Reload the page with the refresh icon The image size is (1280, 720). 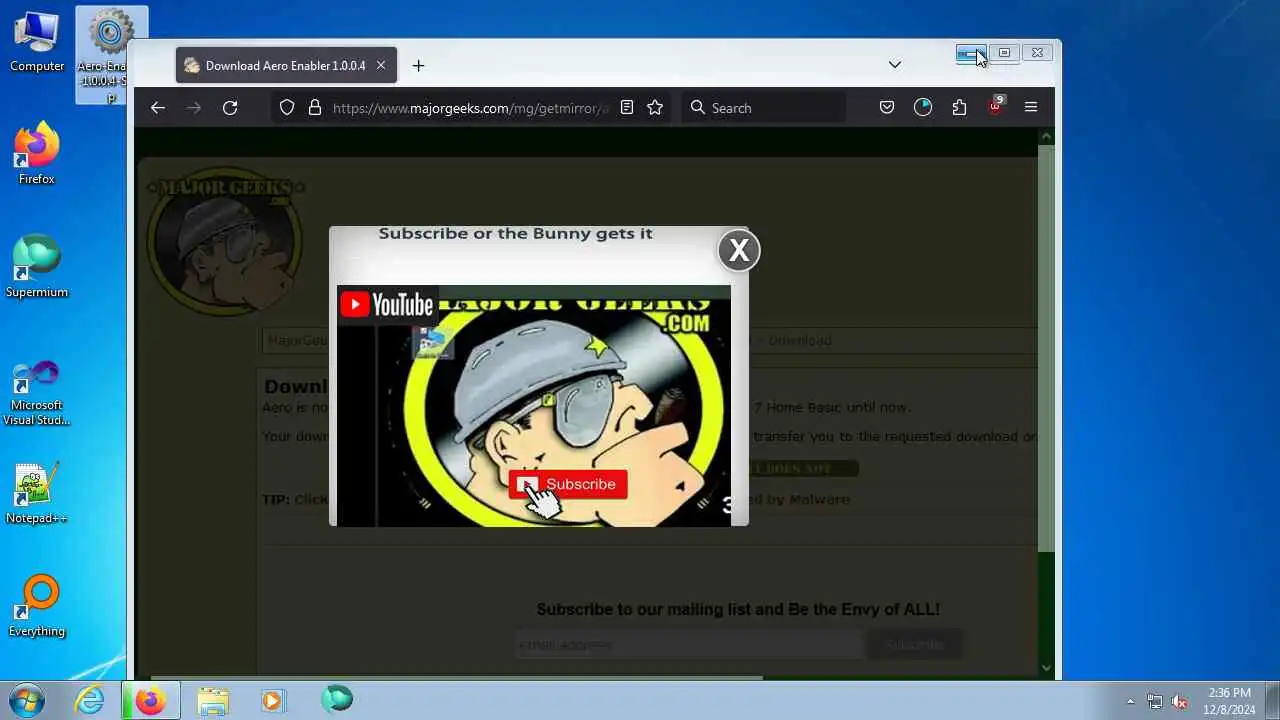click(x=230, y=108)
